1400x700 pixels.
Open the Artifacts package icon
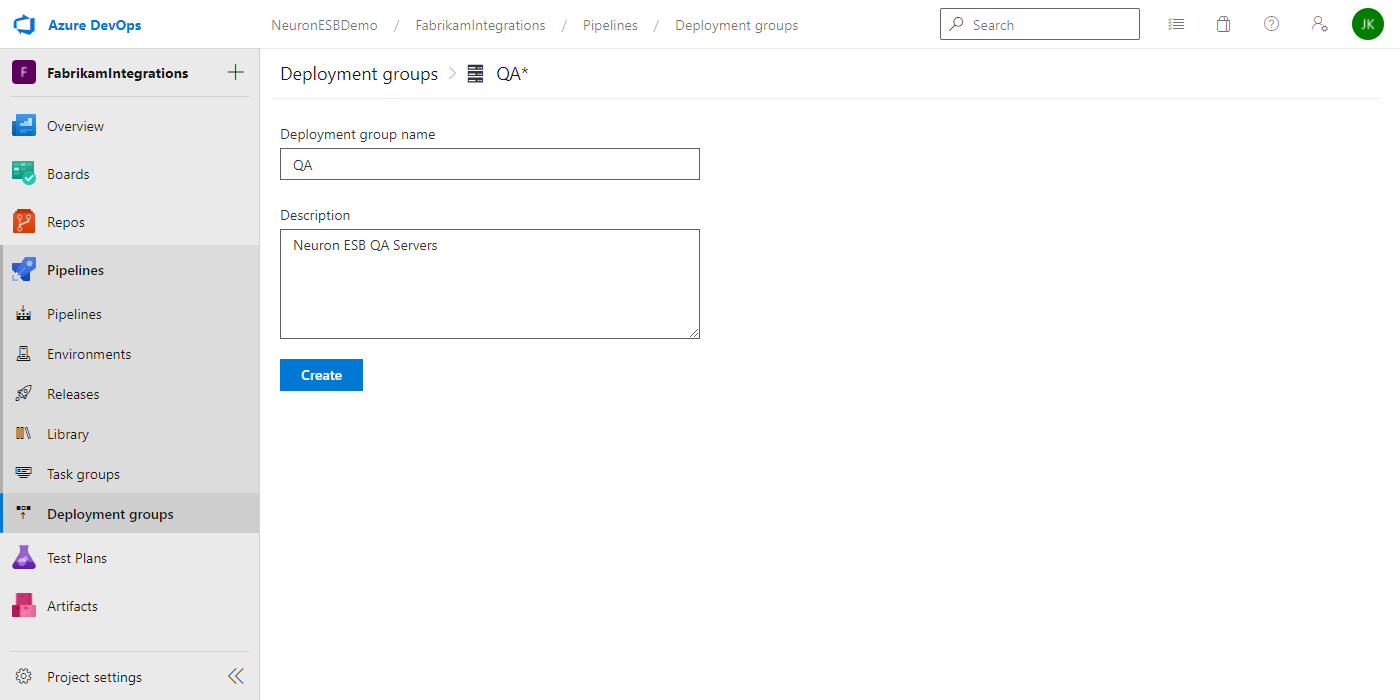[x=24, y=606]
